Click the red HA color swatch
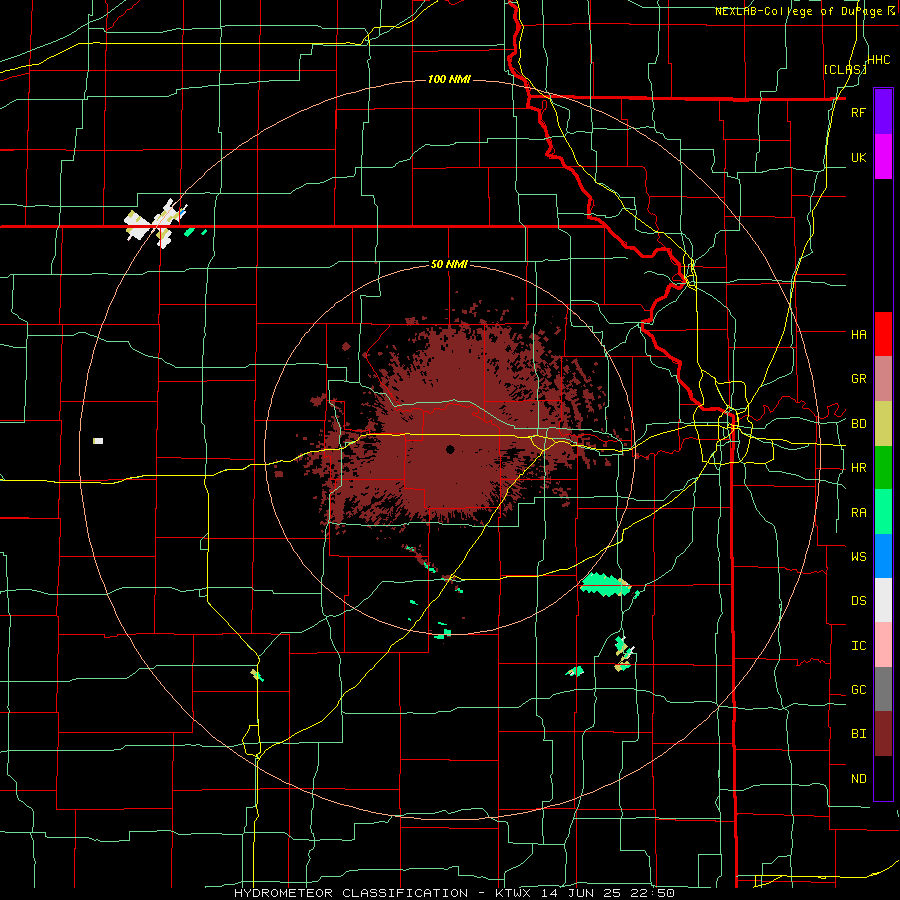 coord(883,334)
